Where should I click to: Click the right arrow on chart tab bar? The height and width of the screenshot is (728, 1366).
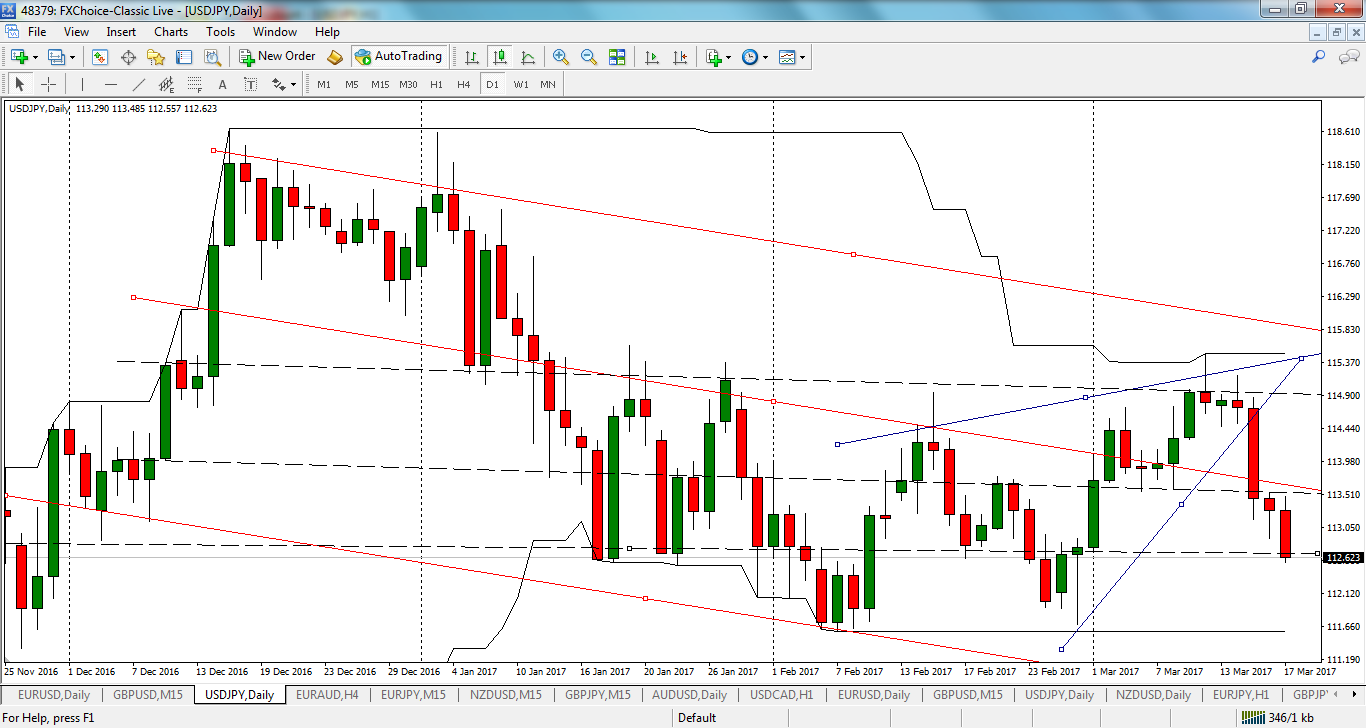[1354, 694]
